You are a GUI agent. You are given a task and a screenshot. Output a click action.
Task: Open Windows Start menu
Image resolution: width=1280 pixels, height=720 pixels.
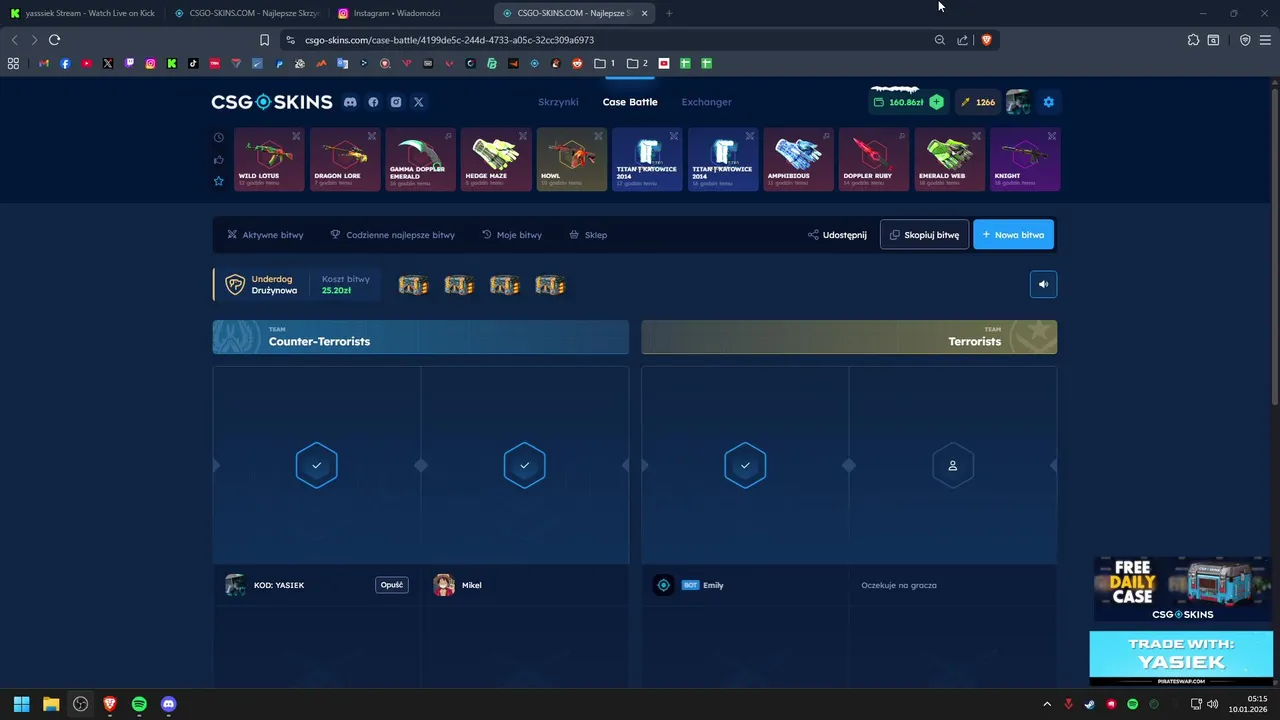pyautogui.click(x=21, y=704)
